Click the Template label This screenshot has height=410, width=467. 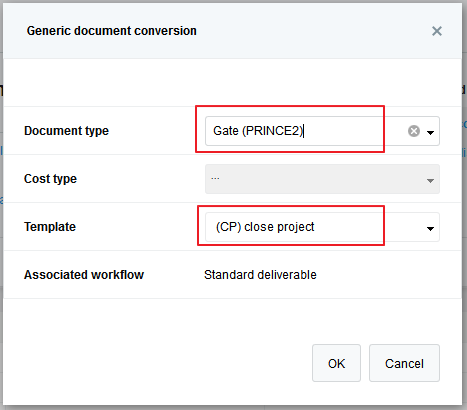pos(50,227)
